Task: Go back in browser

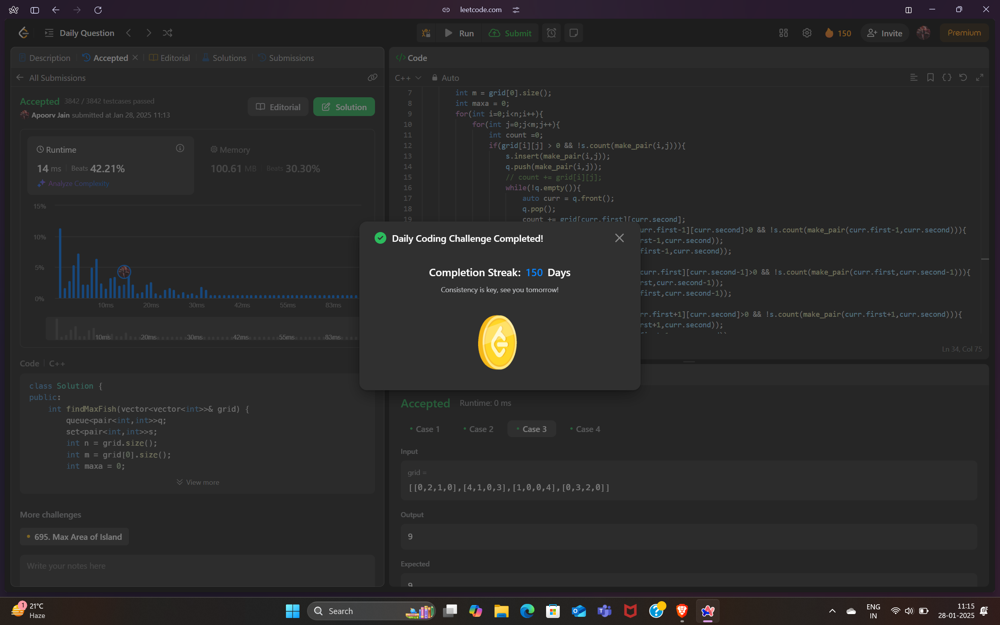Action: click(x=55, y=10)
